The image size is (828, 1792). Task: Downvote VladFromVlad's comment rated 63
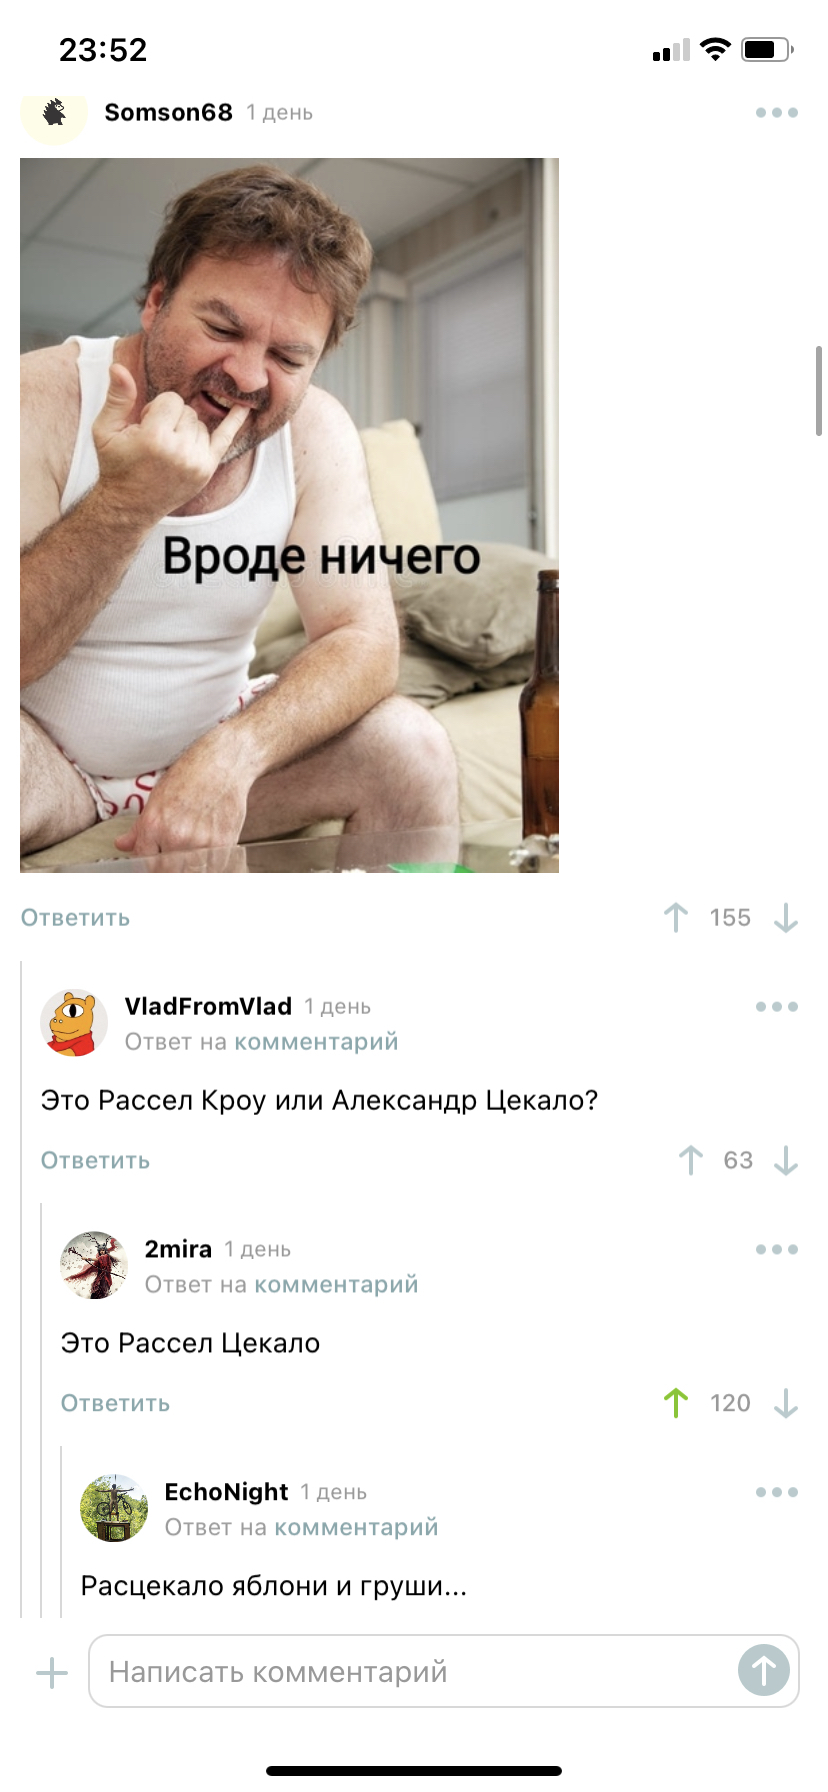(x=786, y=1160)
